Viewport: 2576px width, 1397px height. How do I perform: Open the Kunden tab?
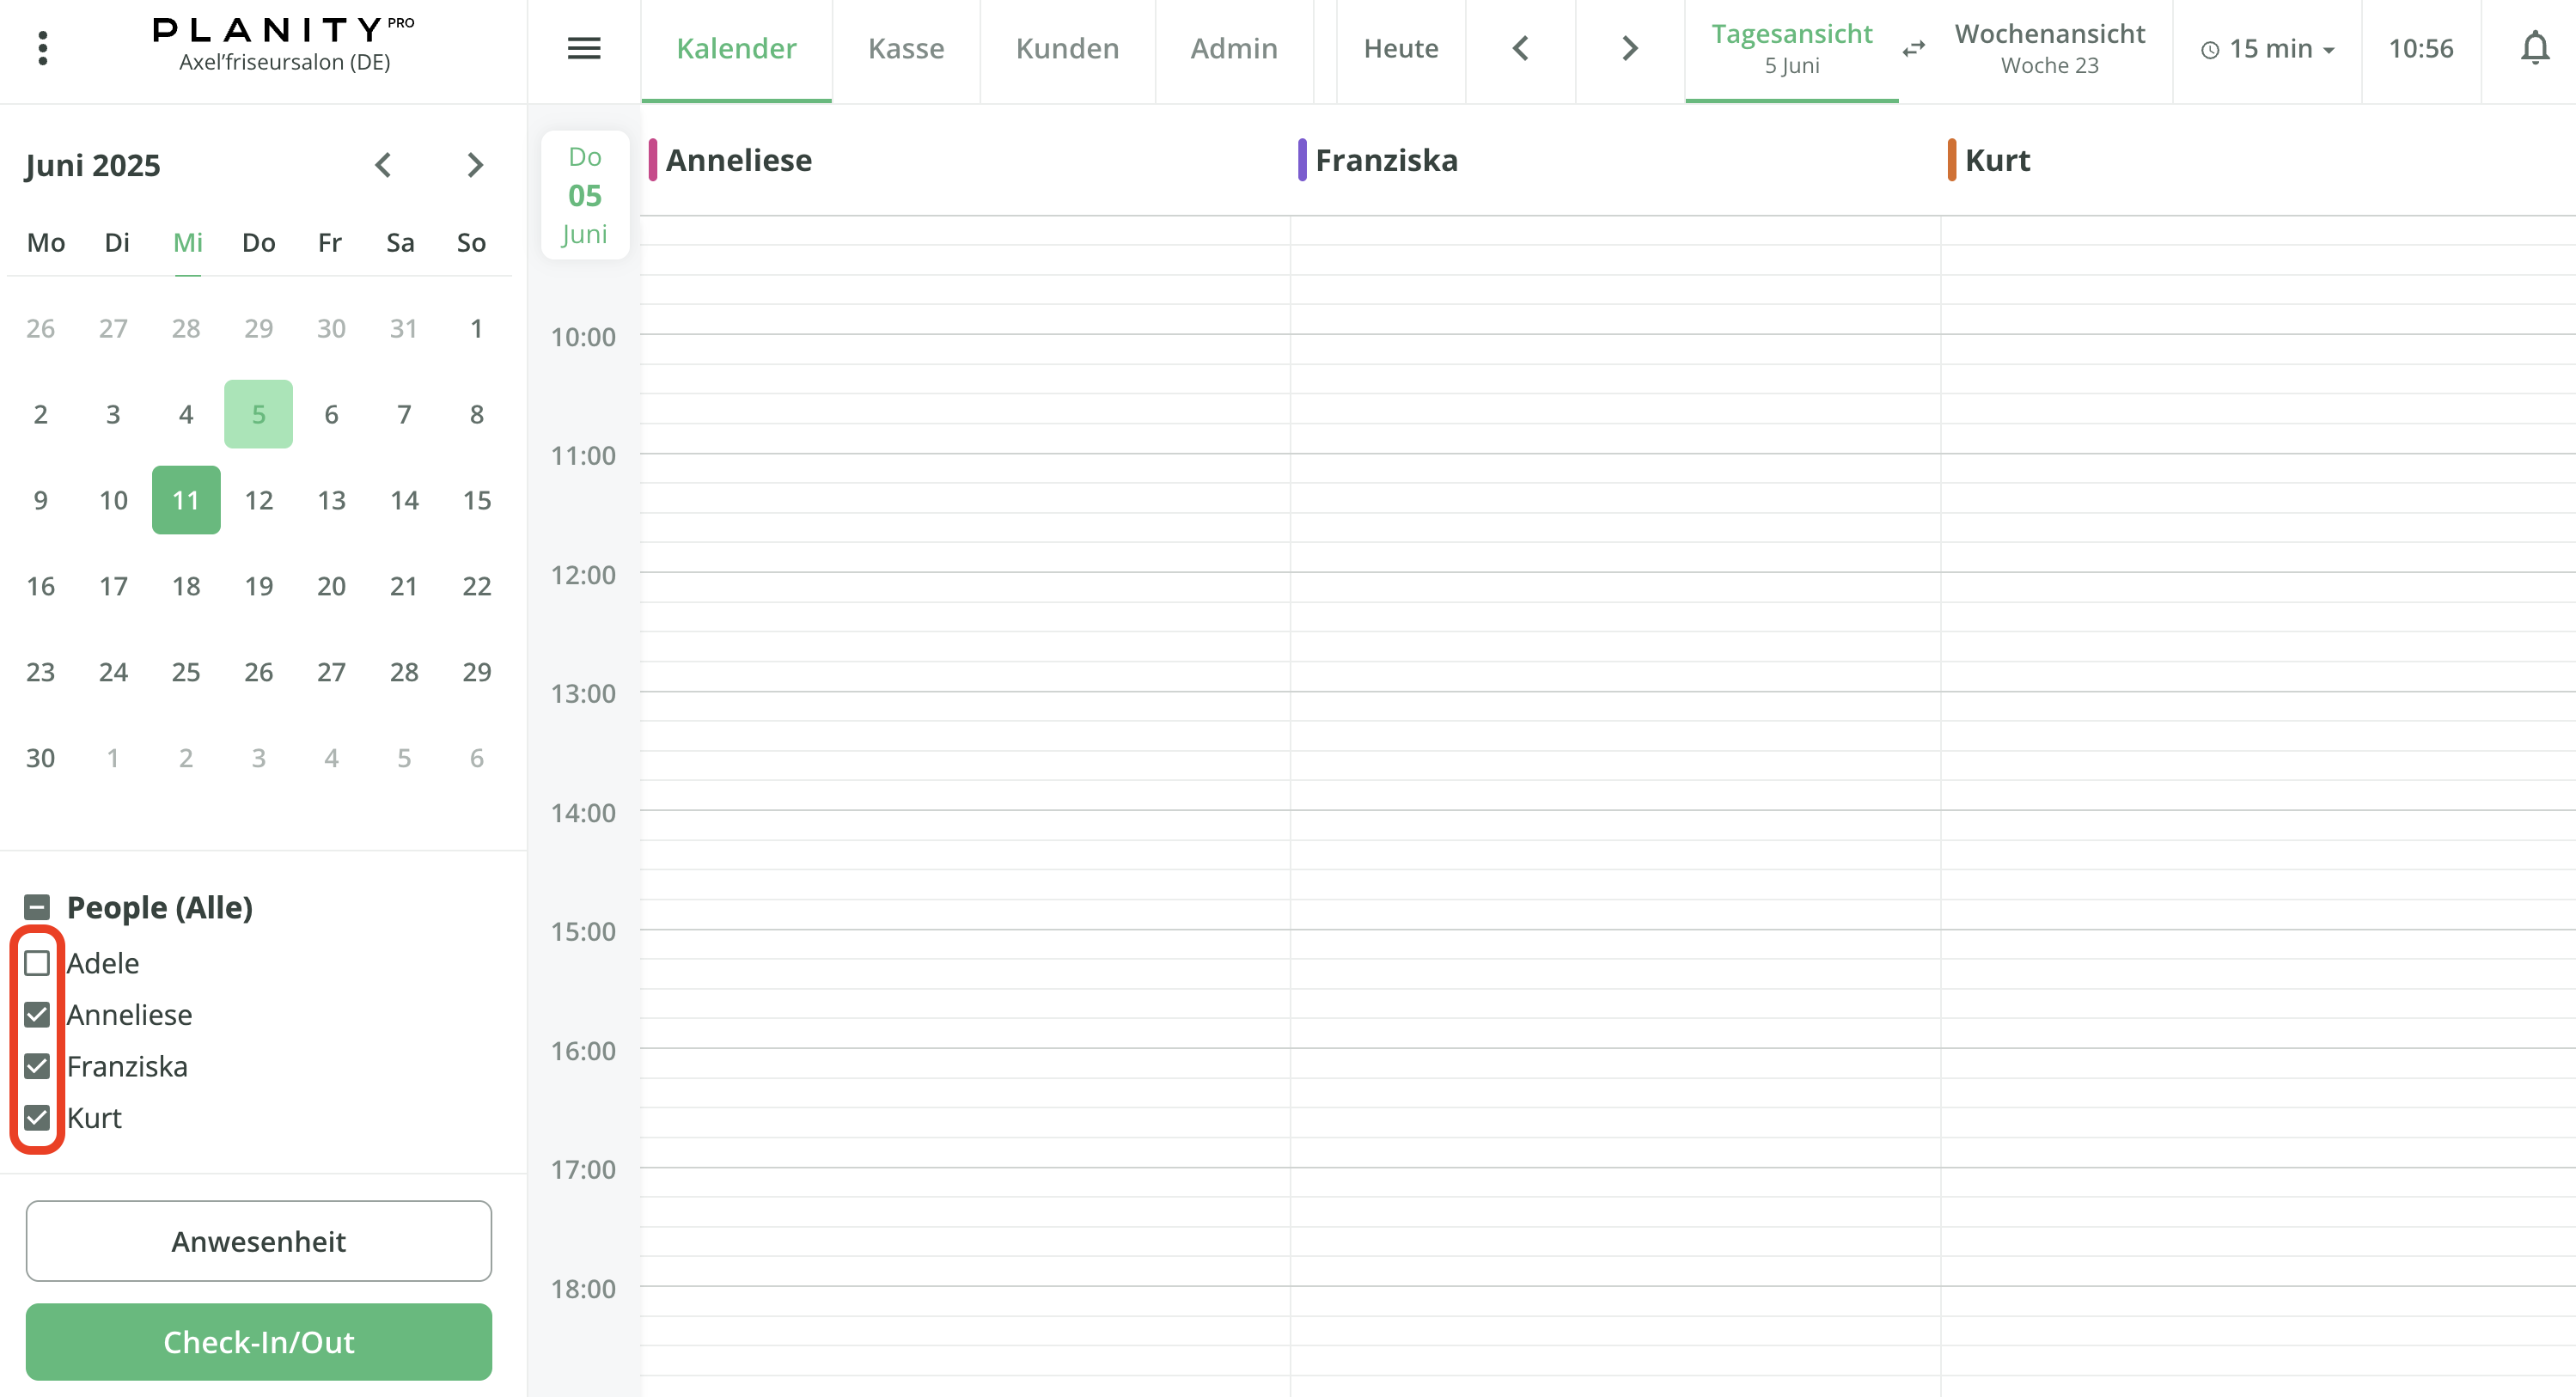(1067, 48)
